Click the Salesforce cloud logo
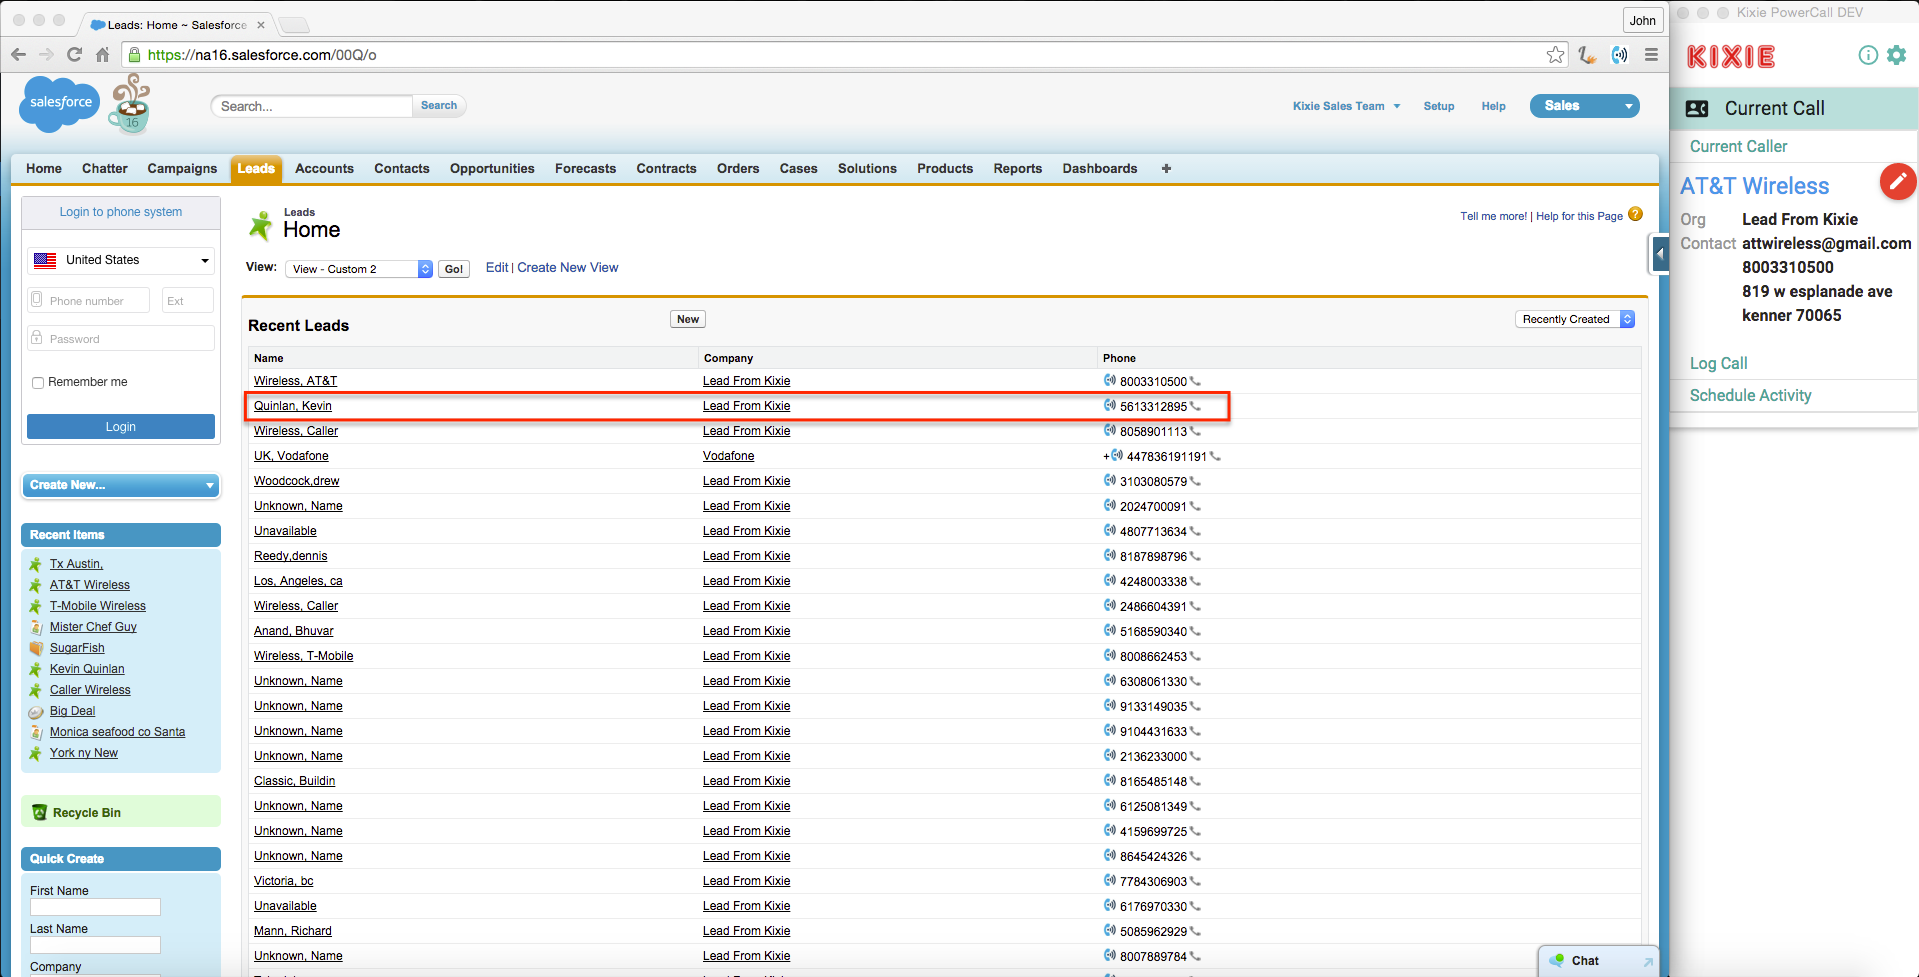 pos(60,103)
